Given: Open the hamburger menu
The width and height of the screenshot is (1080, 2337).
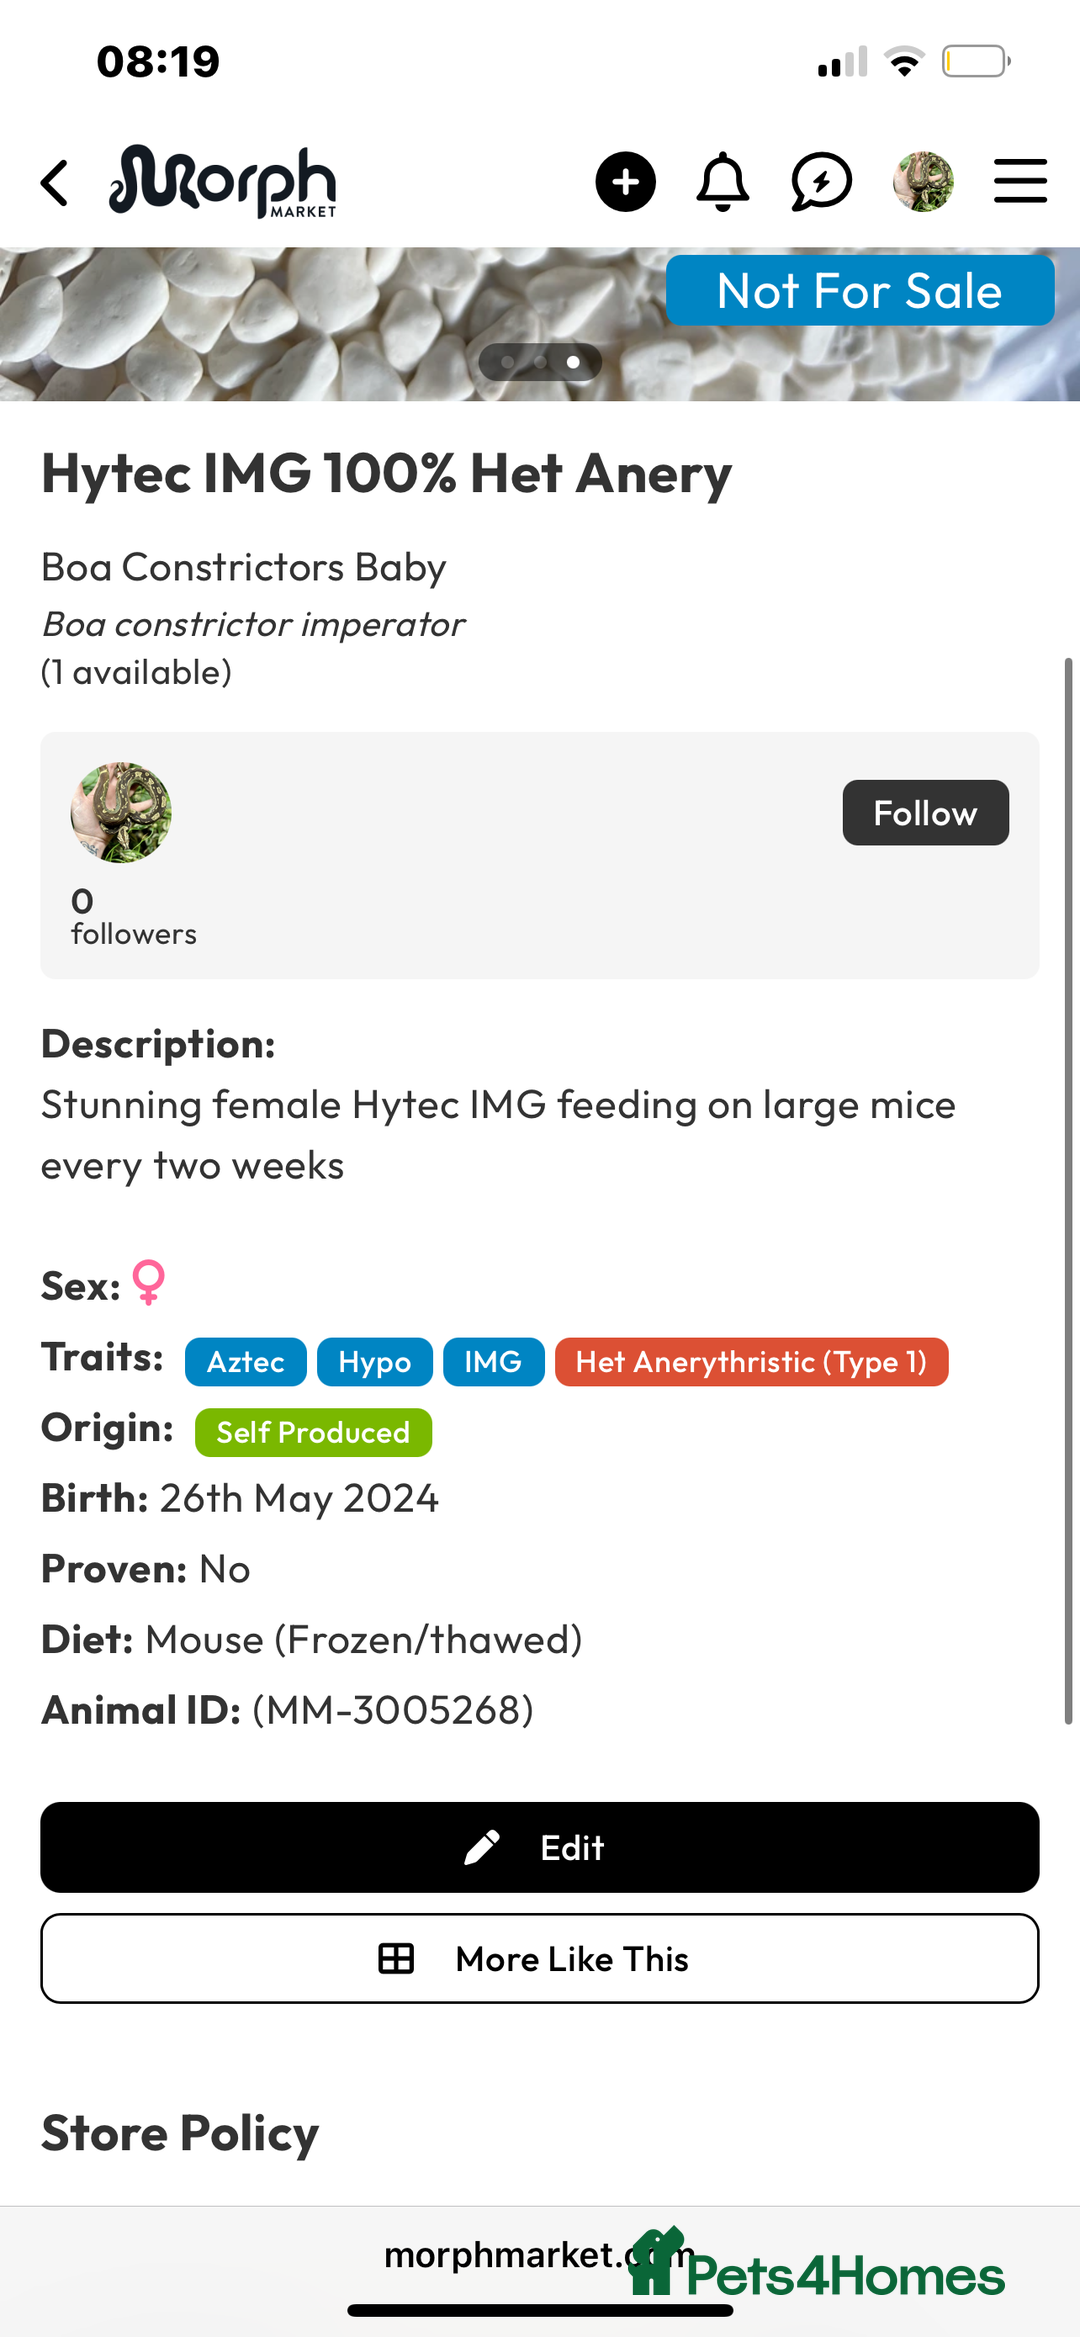Looking at the screenshot, I should pos(1020,182).
